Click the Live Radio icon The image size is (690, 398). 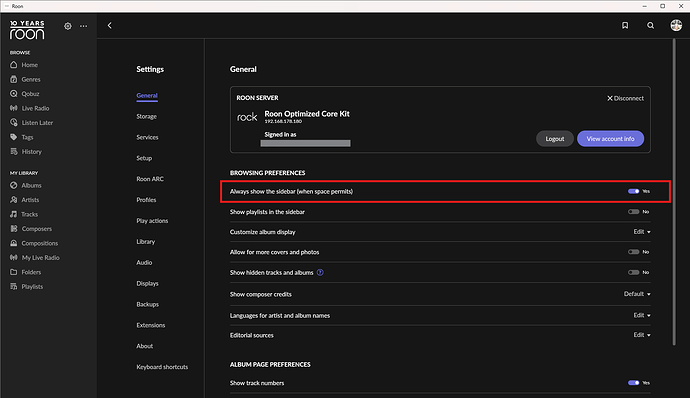(x=14, y=108)
